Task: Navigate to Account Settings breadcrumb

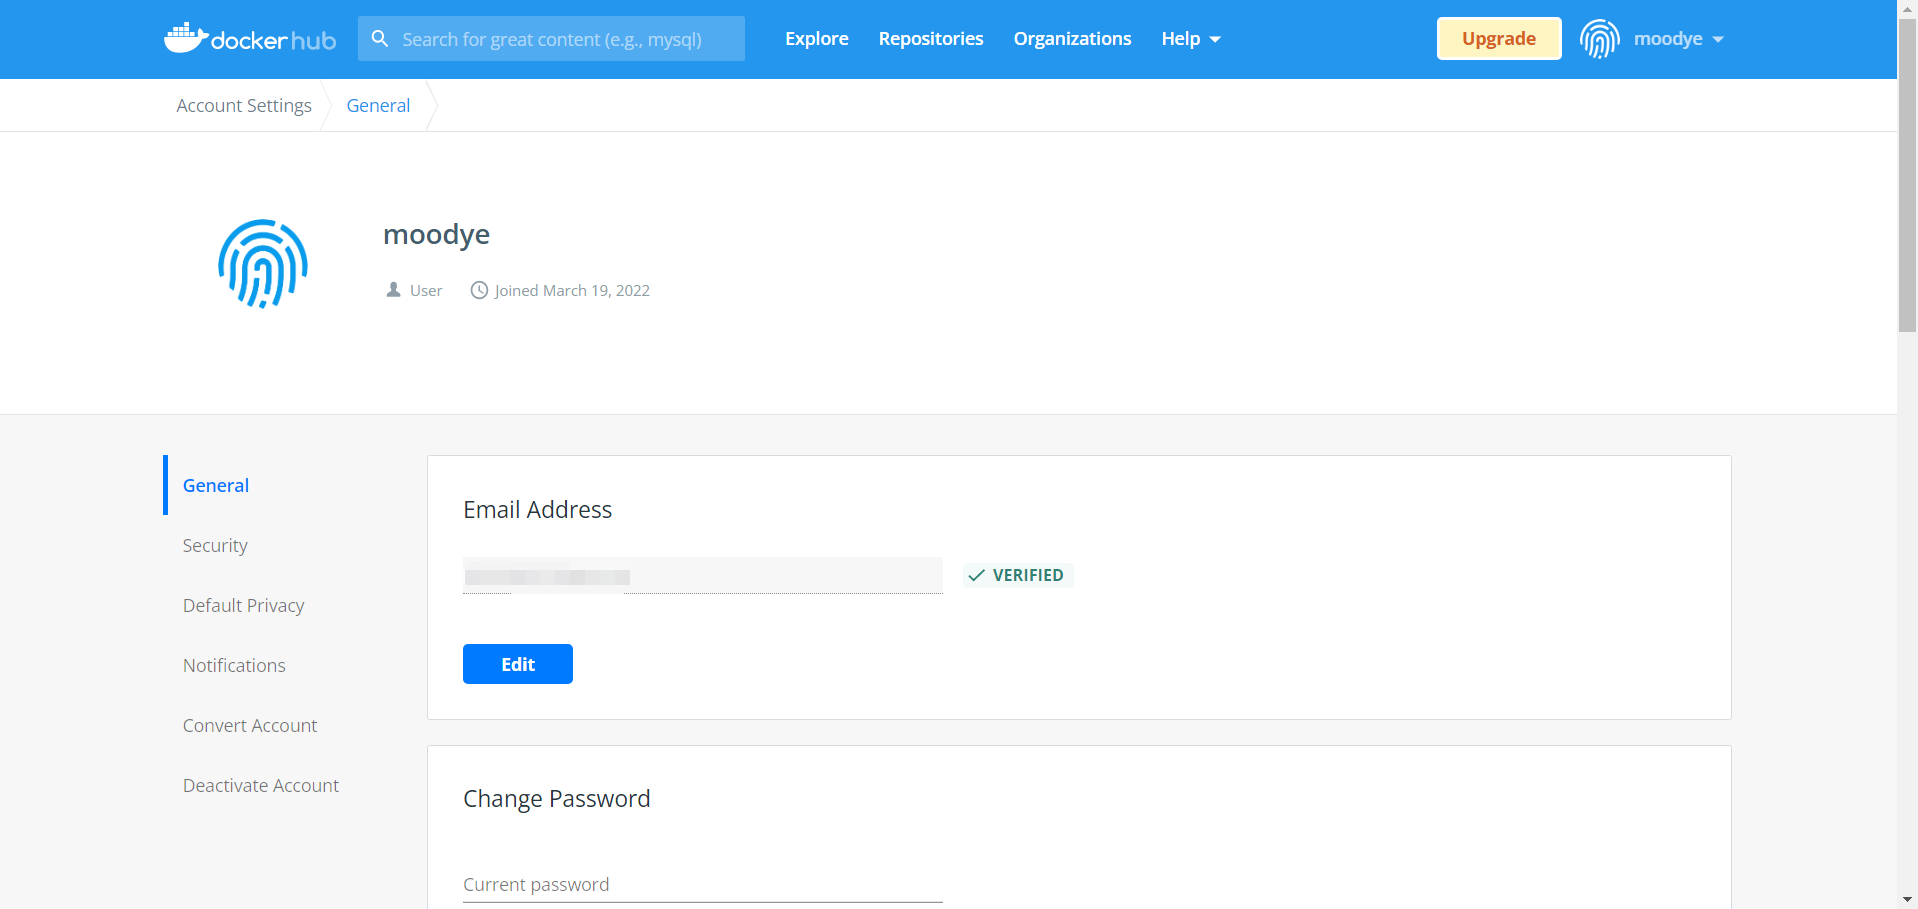Action: [x=243, y=105]
